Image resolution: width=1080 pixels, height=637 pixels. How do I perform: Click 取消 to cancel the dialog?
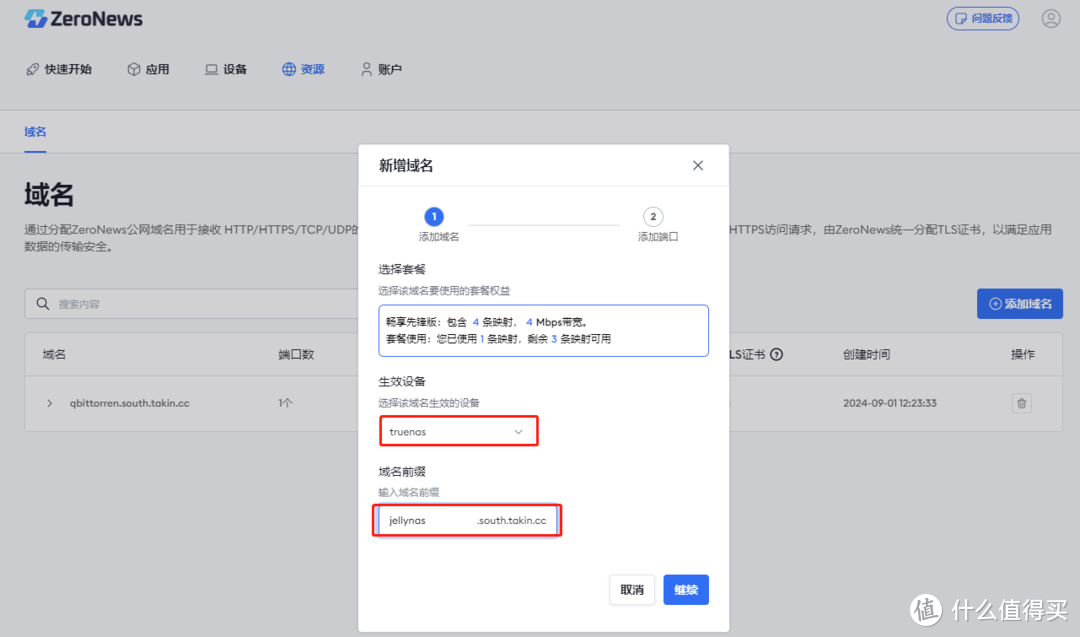632,589
